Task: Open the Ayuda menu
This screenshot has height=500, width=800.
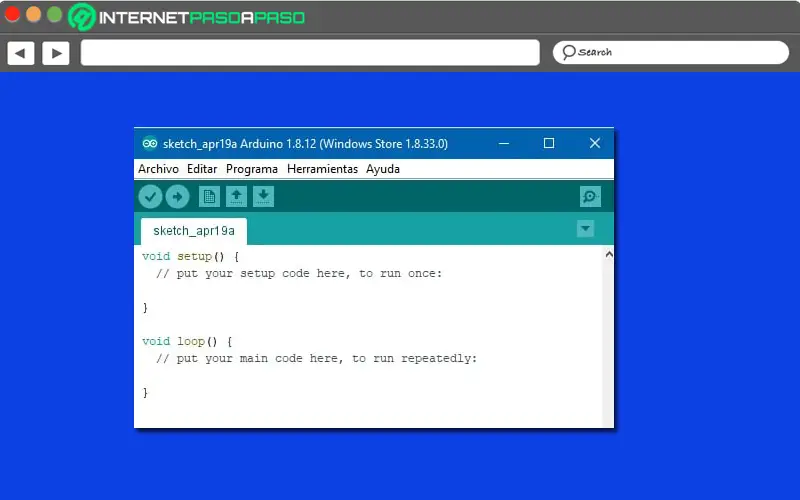Action: point(383,169)
